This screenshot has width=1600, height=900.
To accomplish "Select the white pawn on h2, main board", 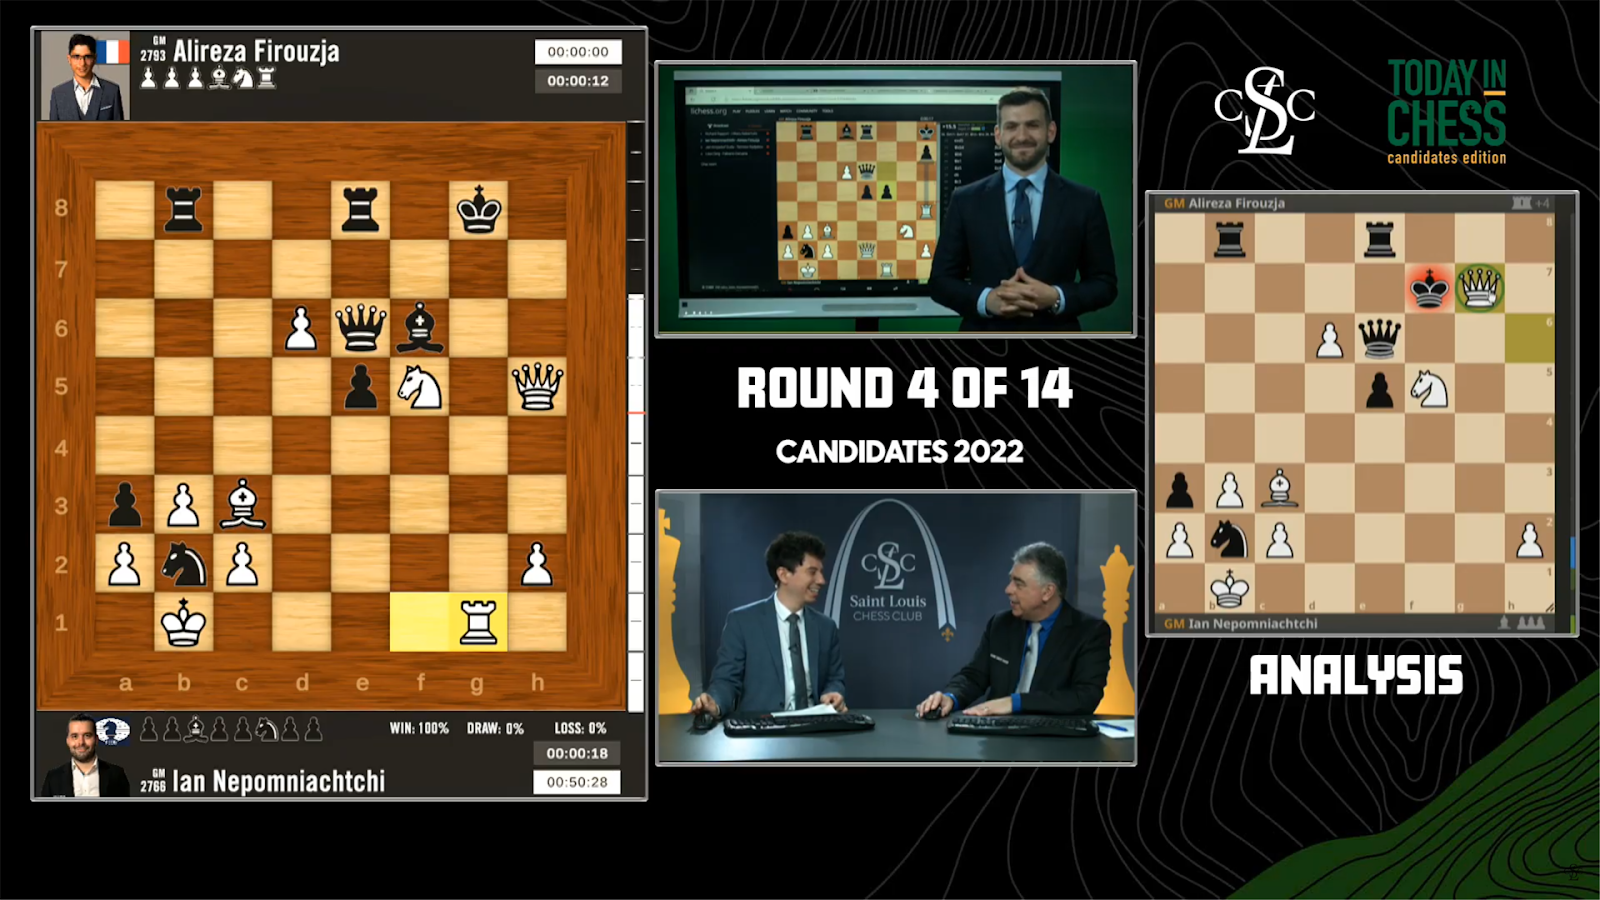I will [537, 564].
